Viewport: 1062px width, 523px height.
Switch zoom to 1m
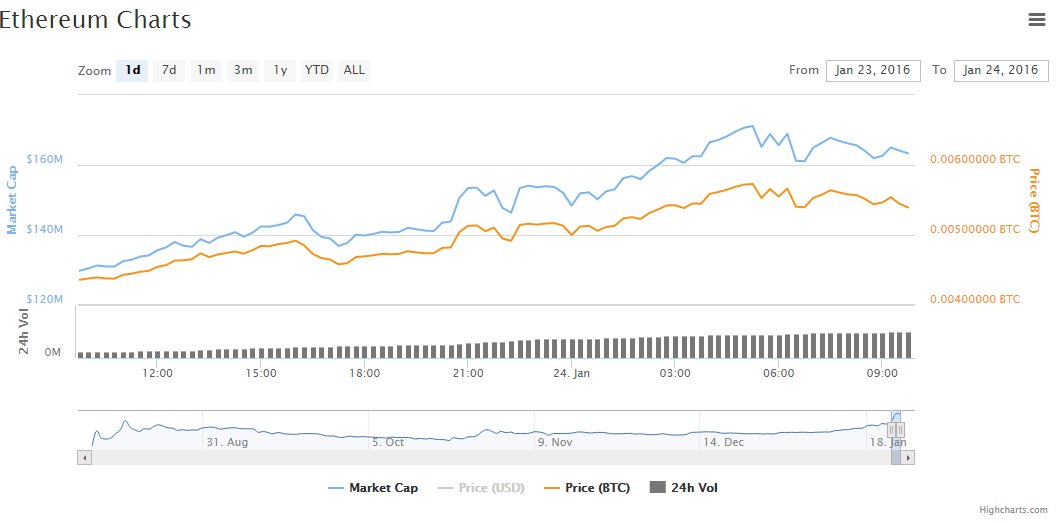pos(206,70)
